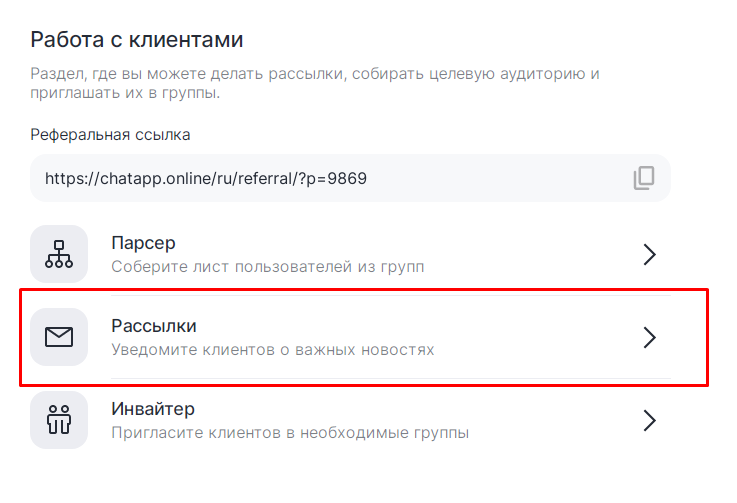
Task: Click the "Работа с клиентами" heading
Action: [x=137, y=41]
